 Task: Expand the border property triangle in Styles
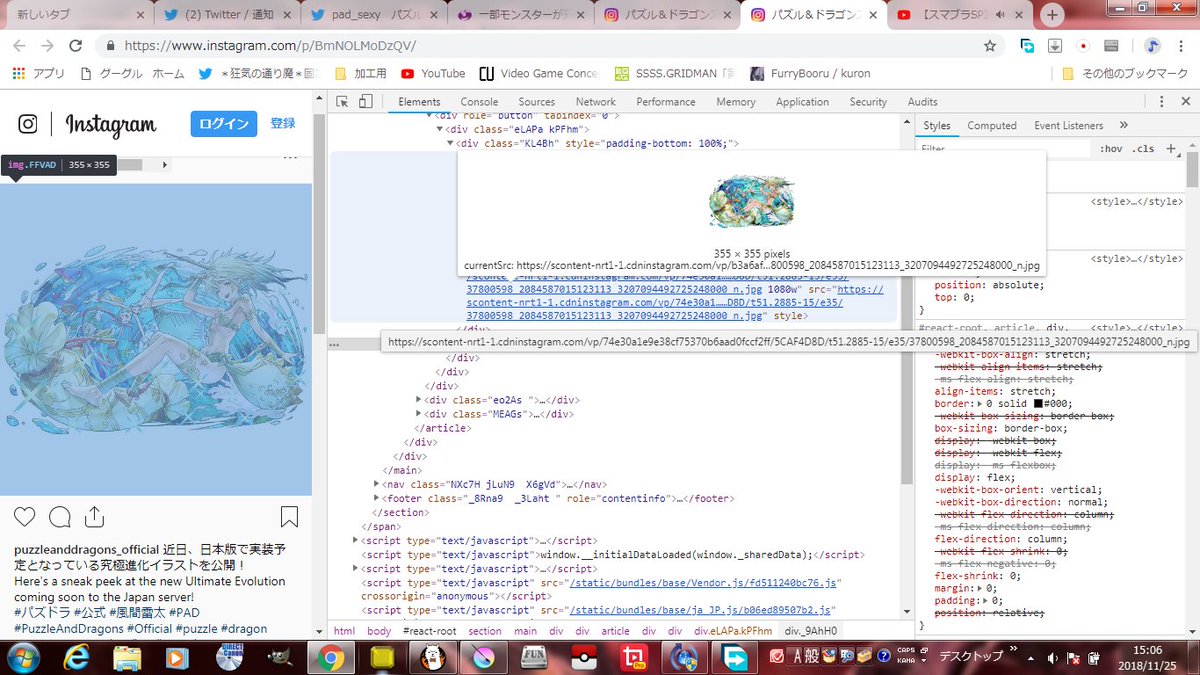pos(979,403)
